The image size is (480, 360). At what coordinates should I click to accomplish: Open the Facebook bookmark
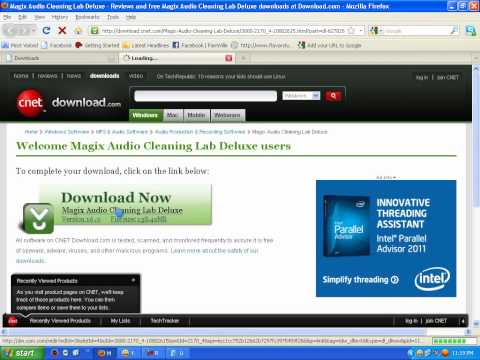57,45
